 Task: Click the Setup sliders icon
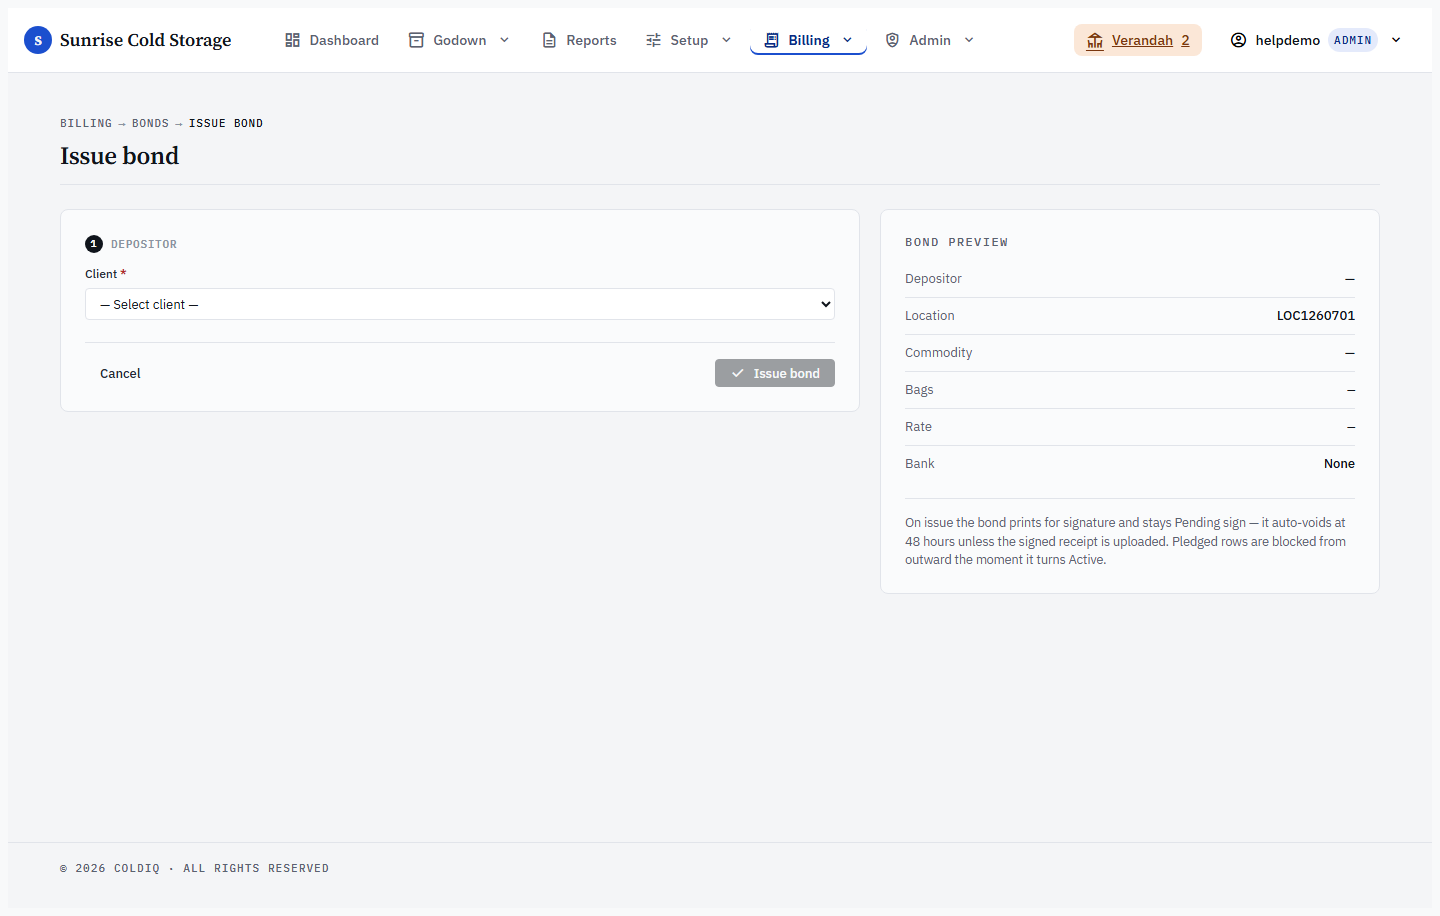click(653, 40)
